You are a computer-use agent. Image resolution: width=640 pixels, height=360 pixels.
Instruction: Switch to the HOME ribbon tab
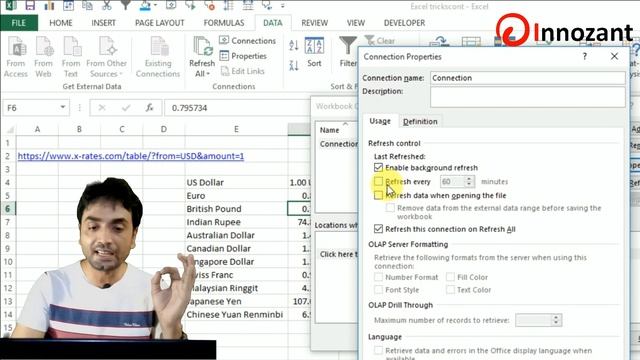pos(61,23)
